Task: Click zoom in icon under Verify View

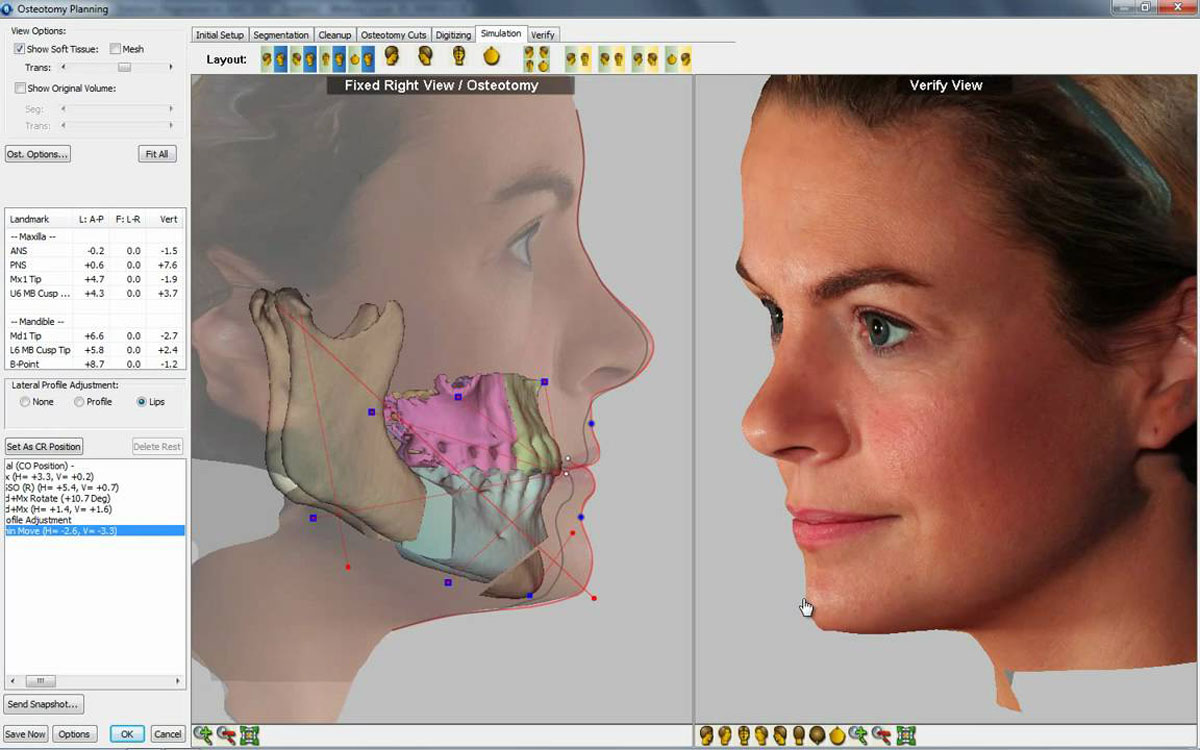Action: (858, 735)
